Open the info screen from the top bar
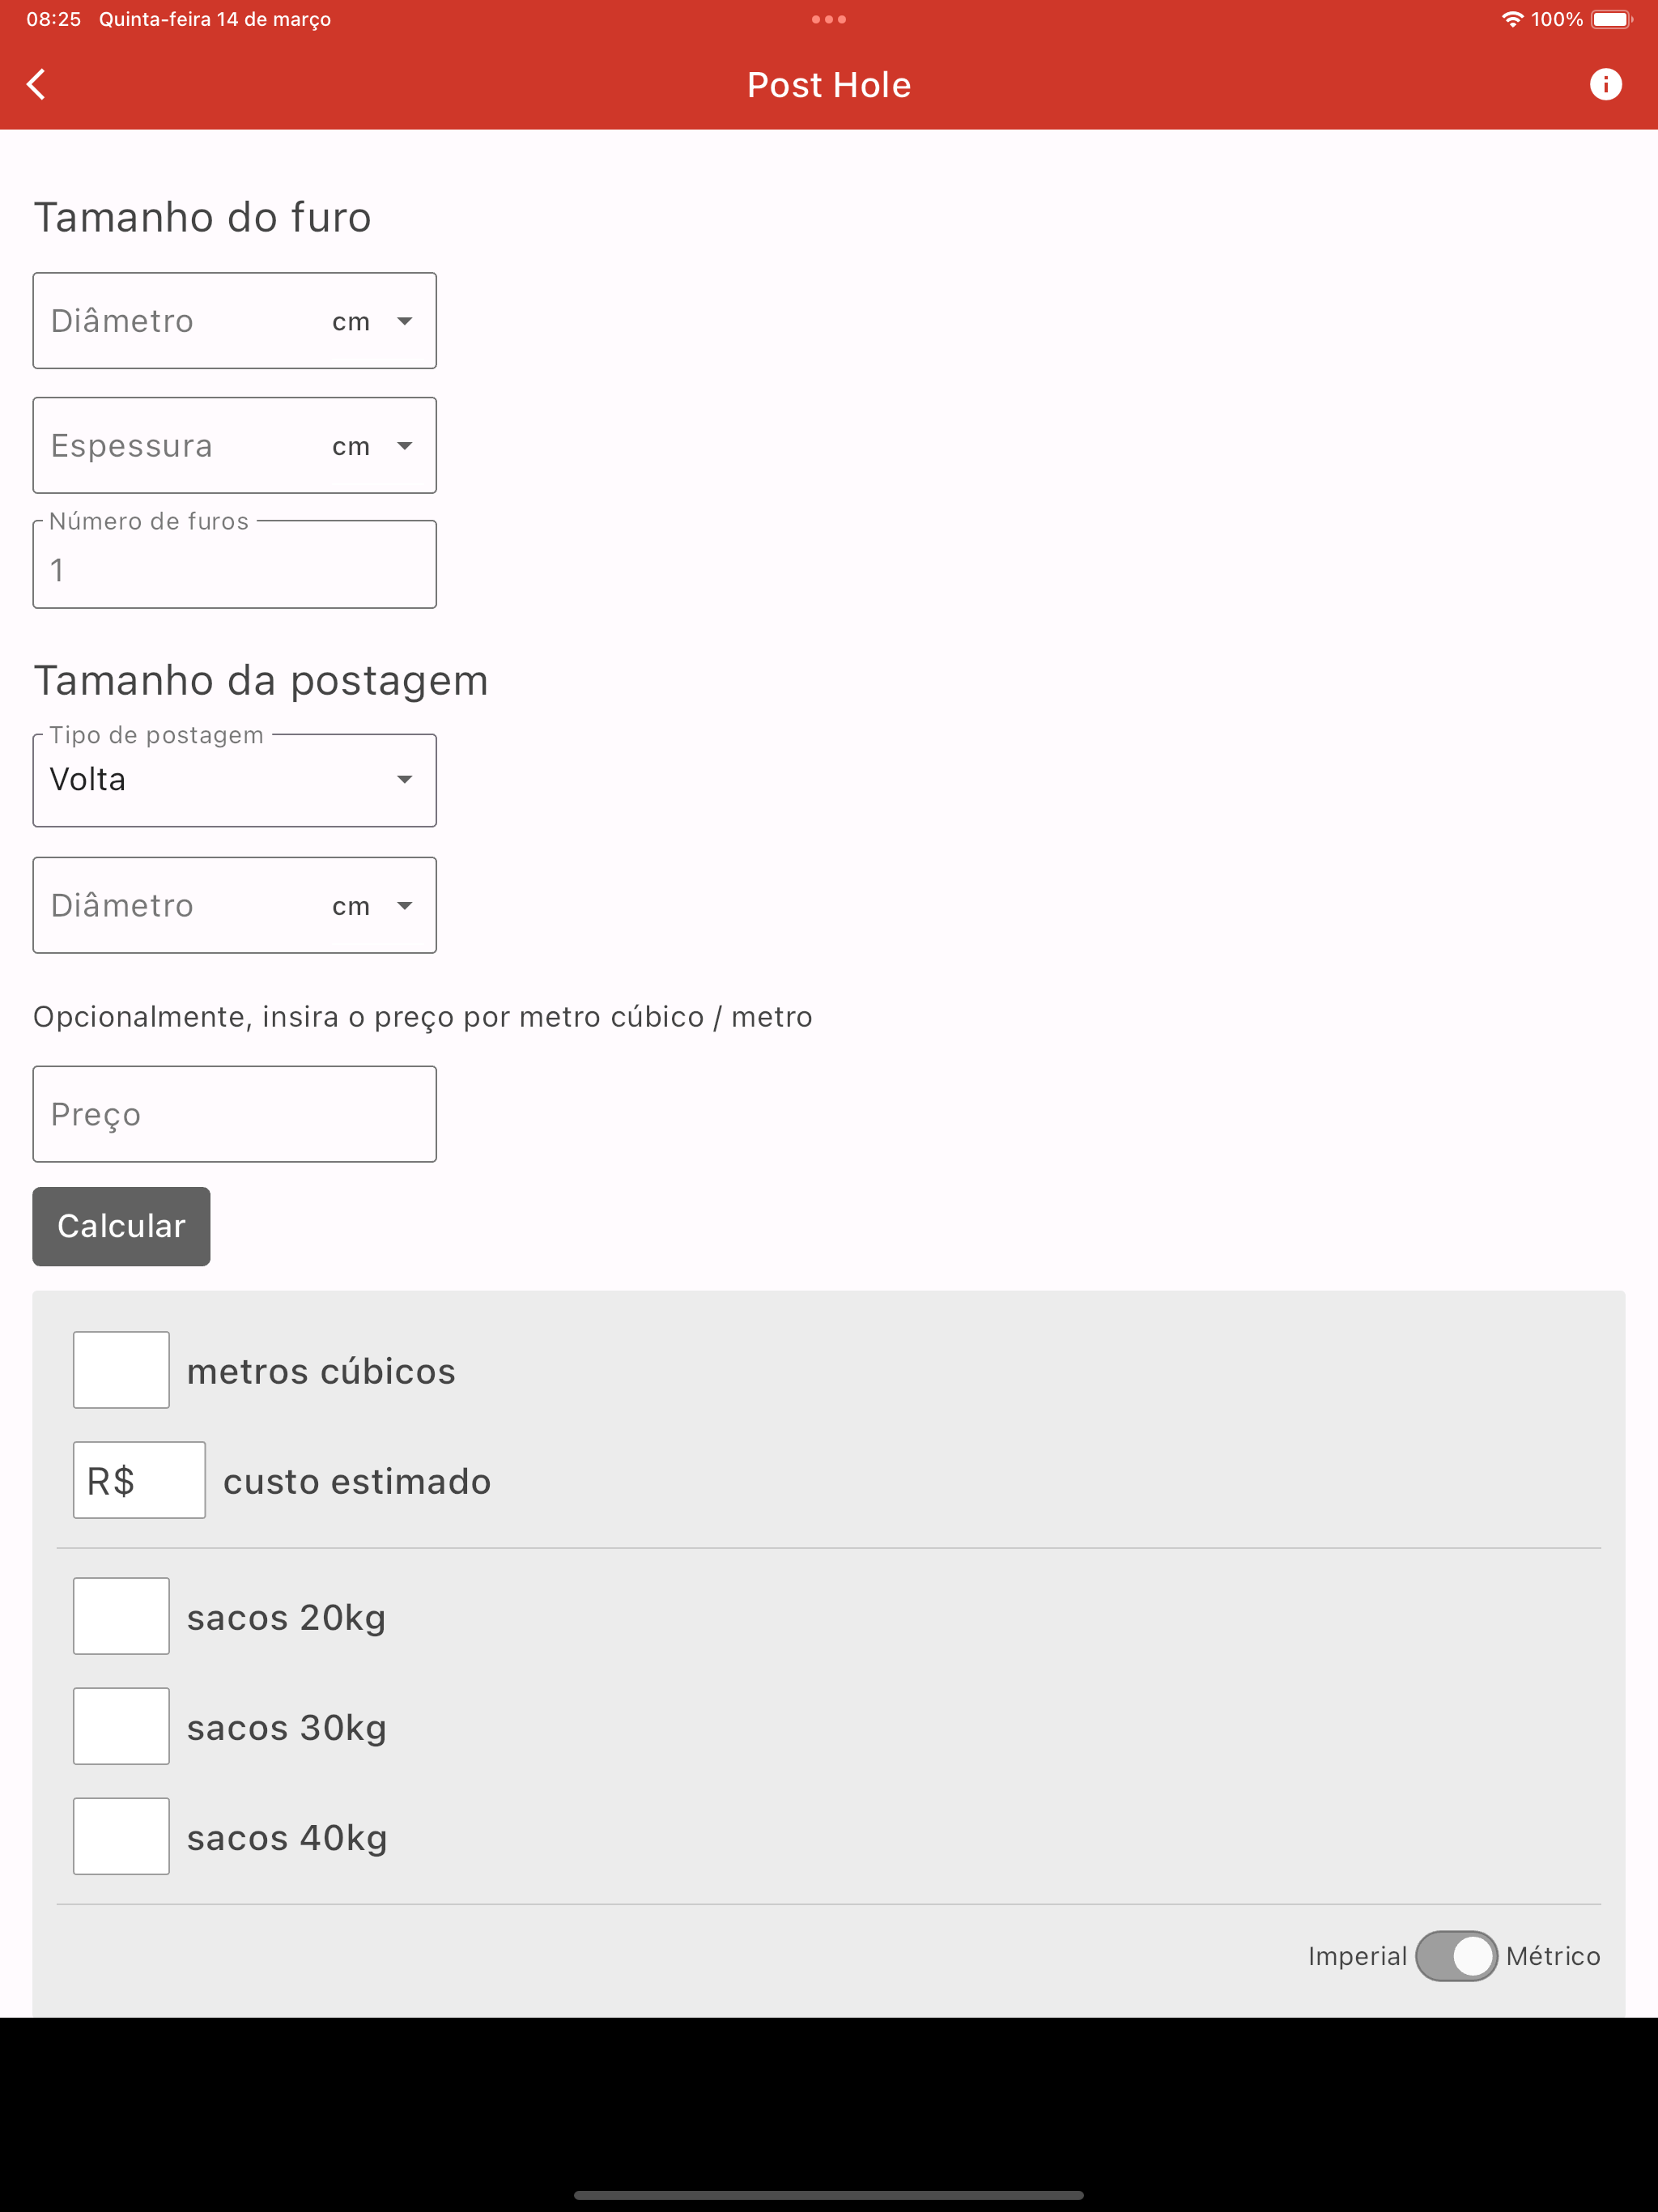 (1607, 84)
